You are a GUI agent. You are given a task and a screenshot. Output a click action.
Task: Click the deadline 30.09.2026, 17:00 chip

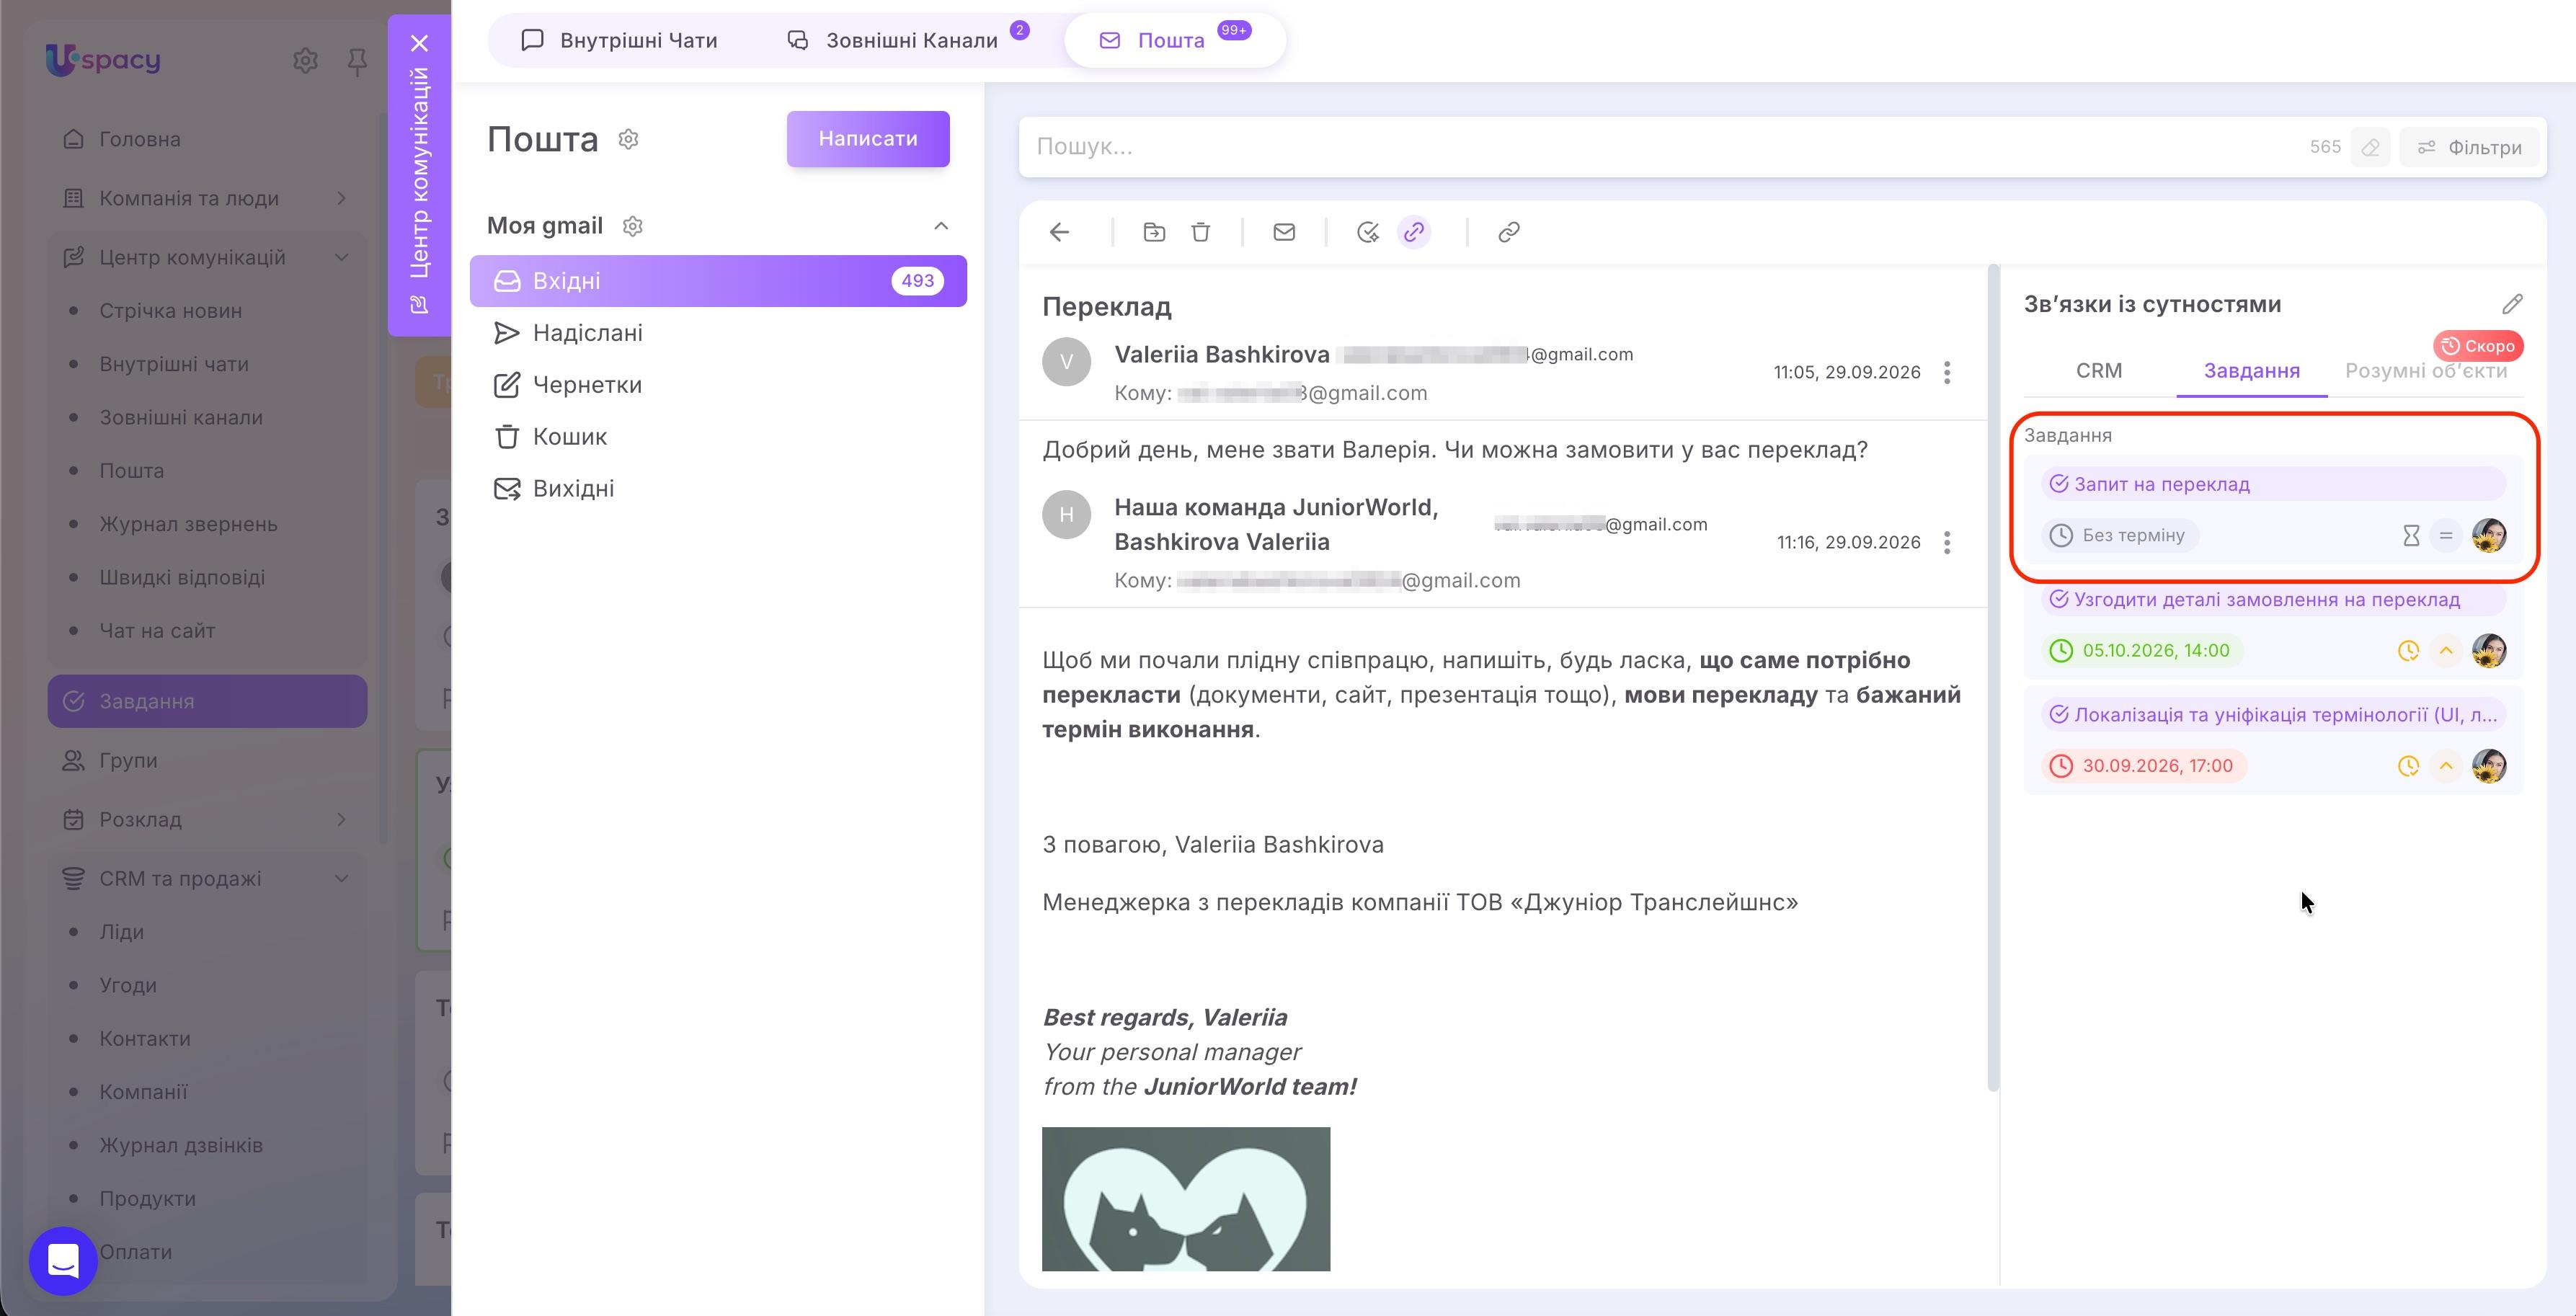point(2144,766)
